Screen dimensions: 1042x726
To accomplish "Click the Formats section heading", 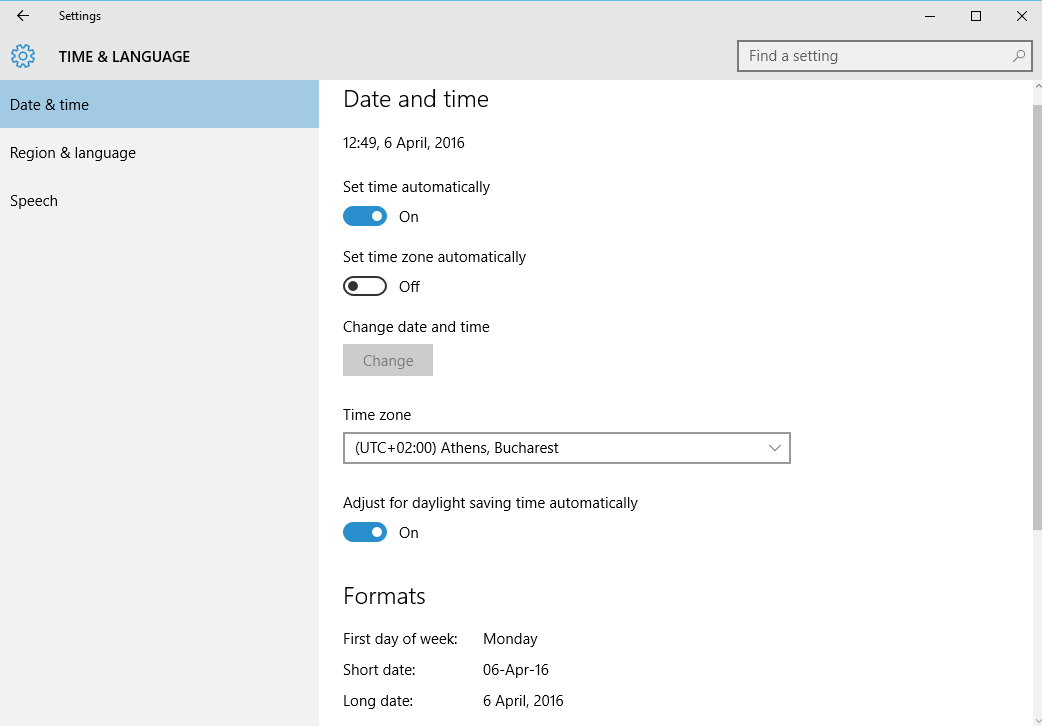I will pyautogui.click(x=384, y=595).
